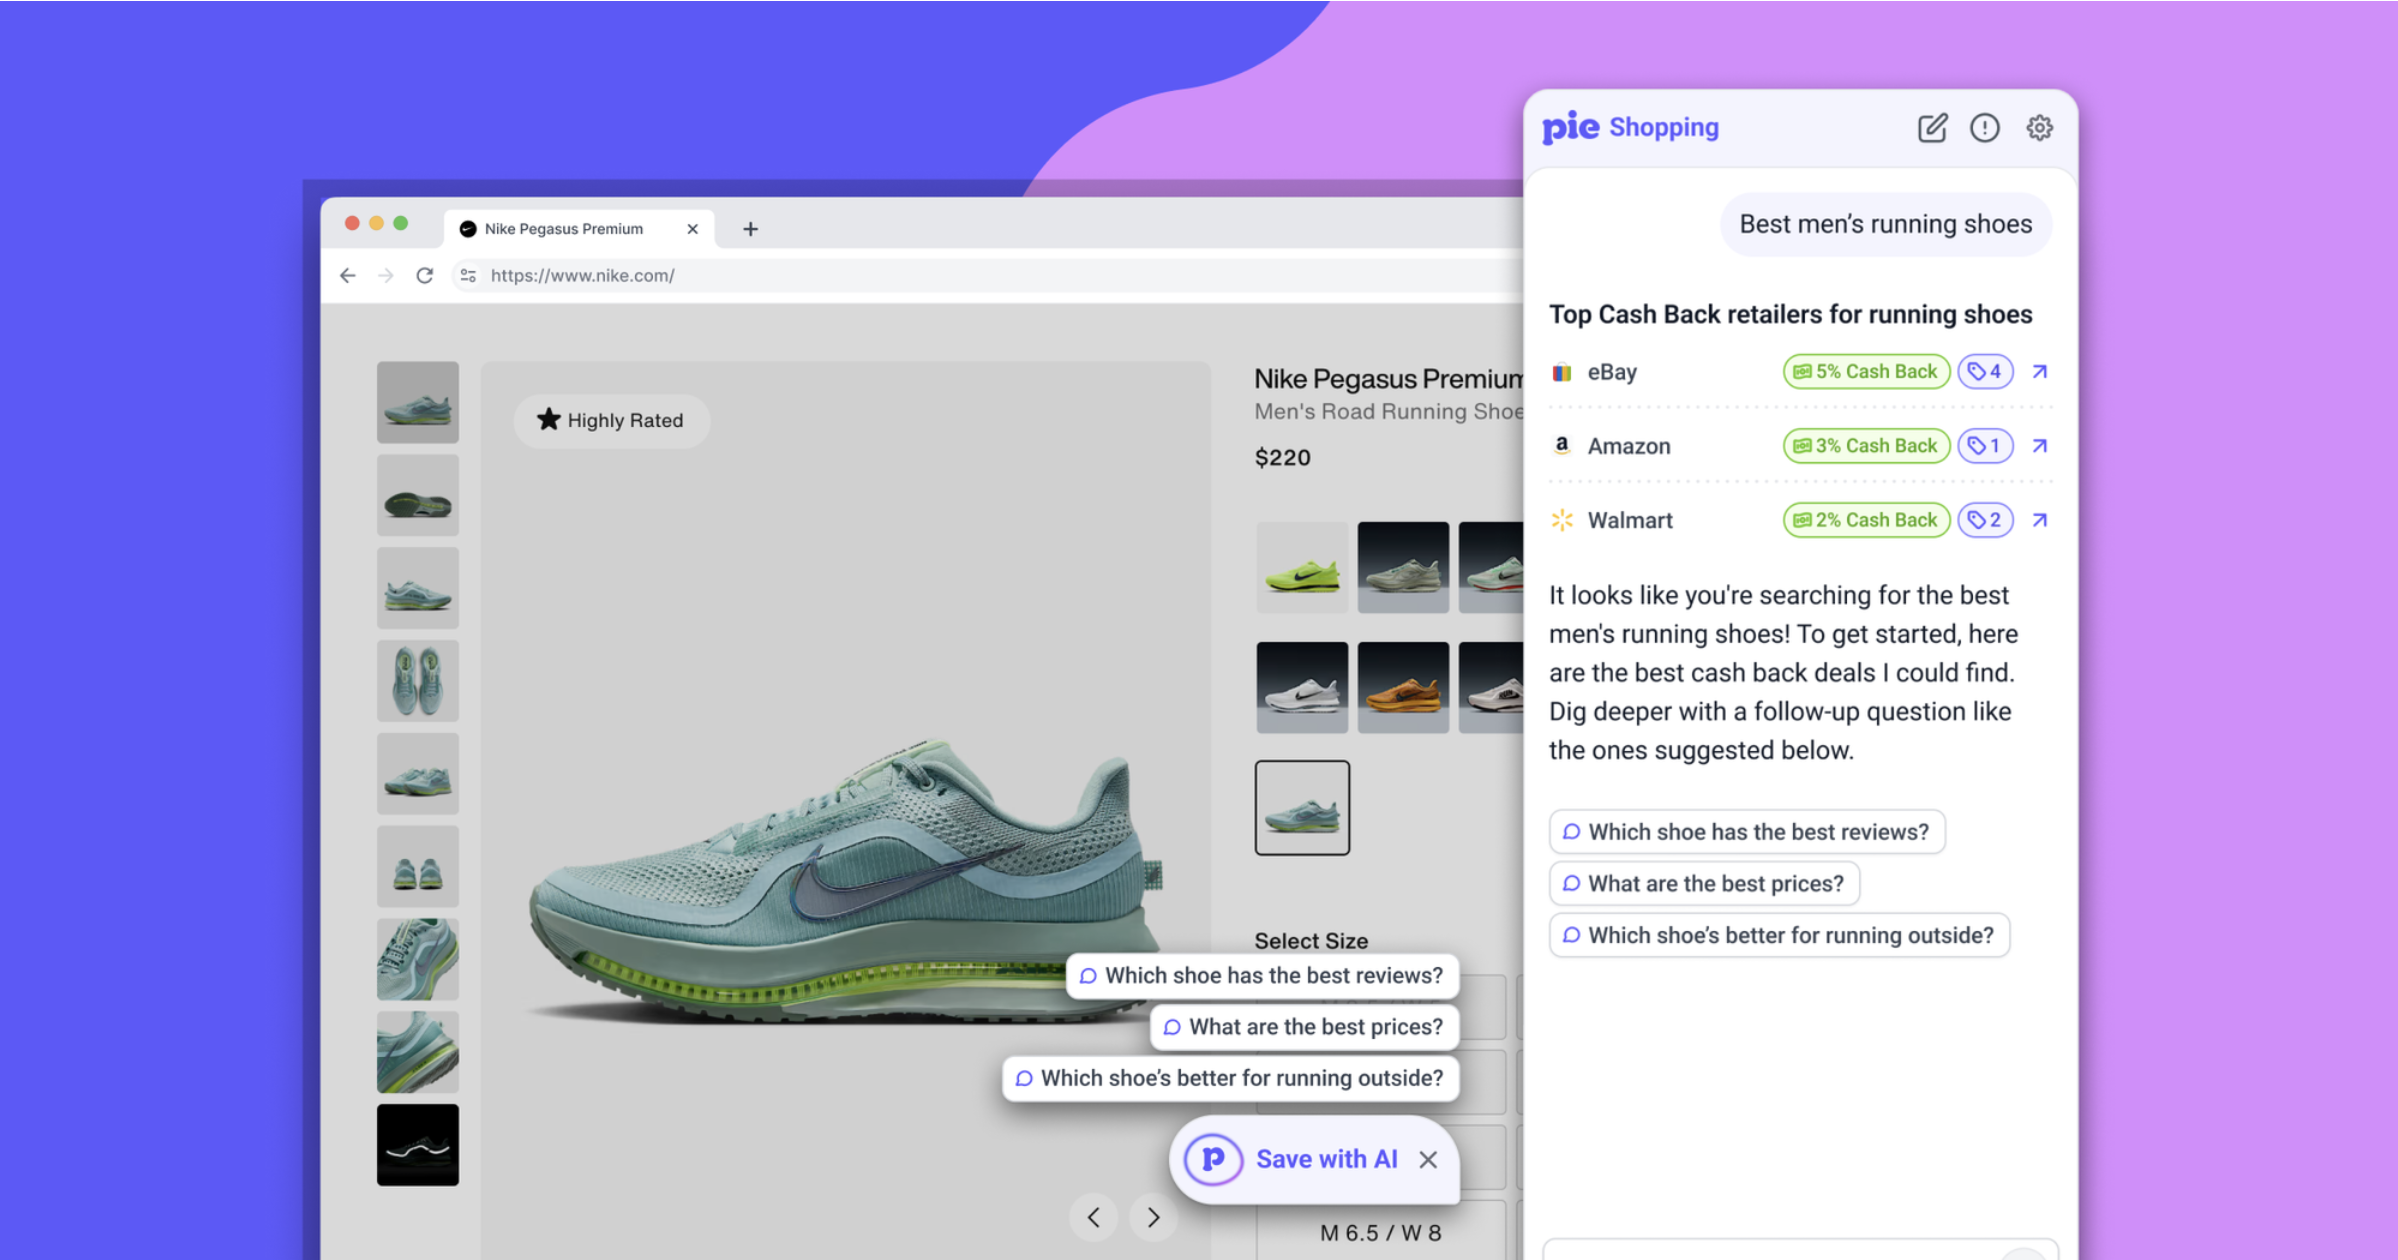Click the eBay coupon tag badge
This screenshot has height=1260, width=2398.
(1985, 372)
